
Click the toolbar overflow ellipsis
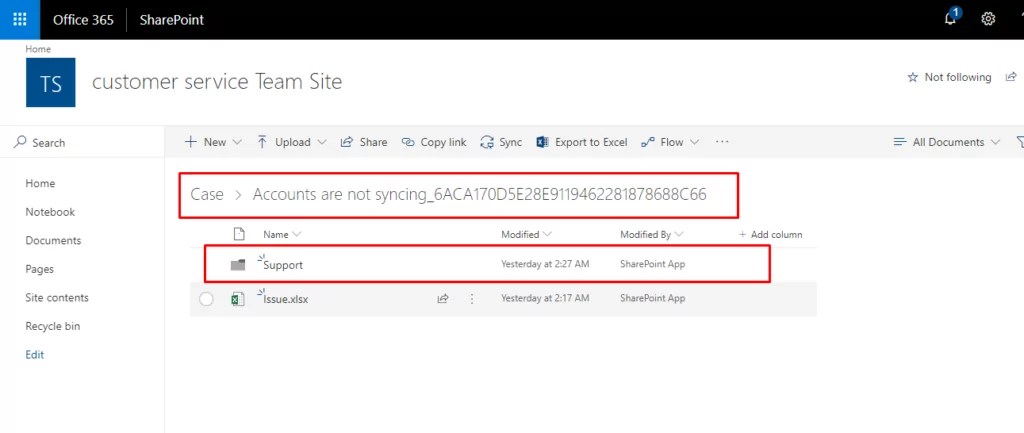[x=722, y=142]
